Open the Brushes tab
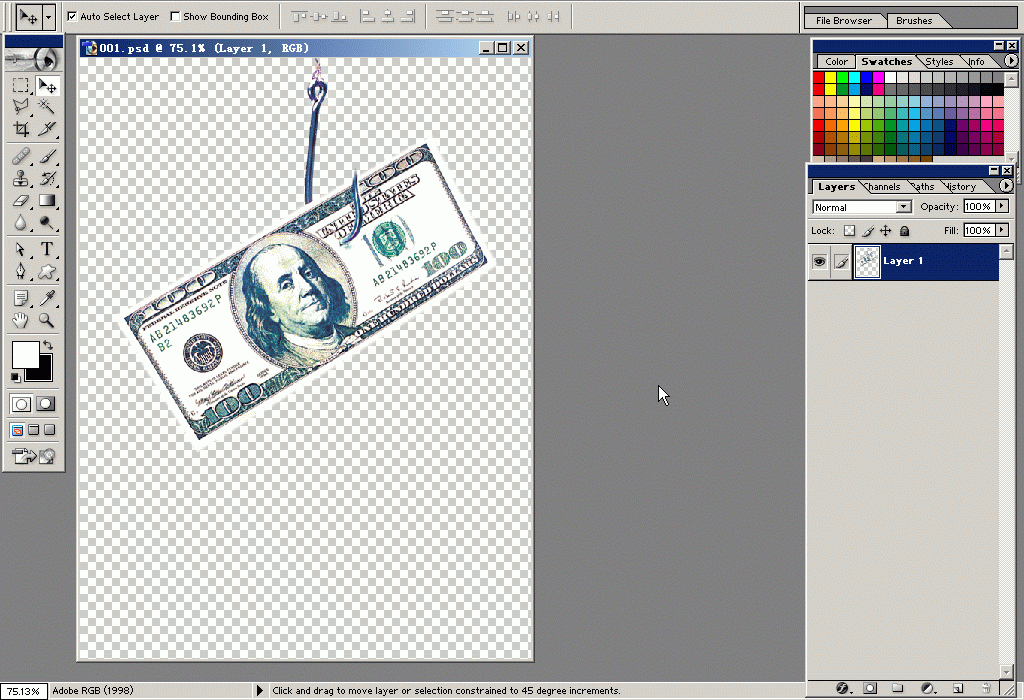 click(914, 20)
